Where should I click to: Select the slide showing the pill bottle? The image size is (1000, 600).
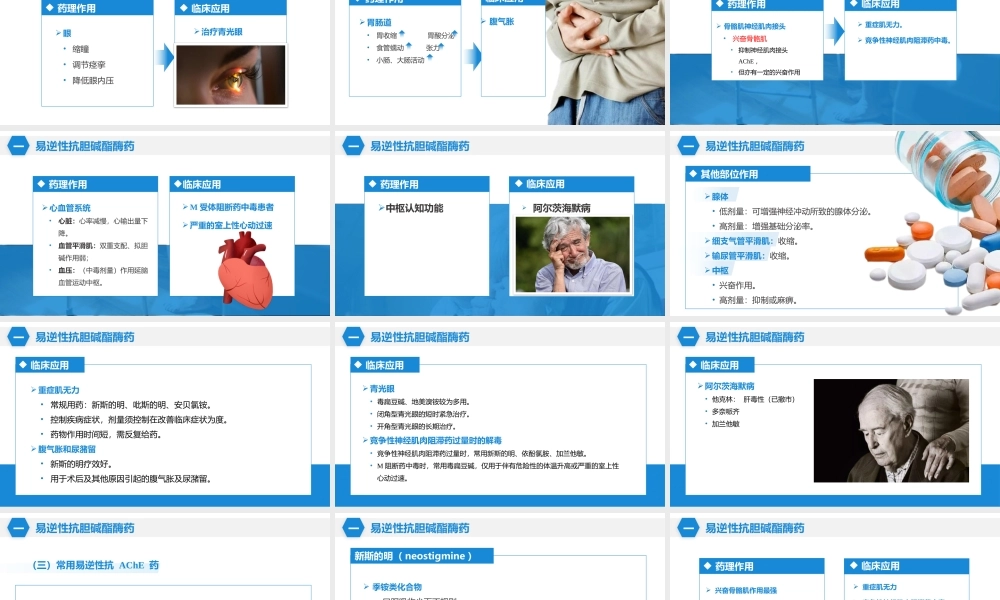coord(835,223)
